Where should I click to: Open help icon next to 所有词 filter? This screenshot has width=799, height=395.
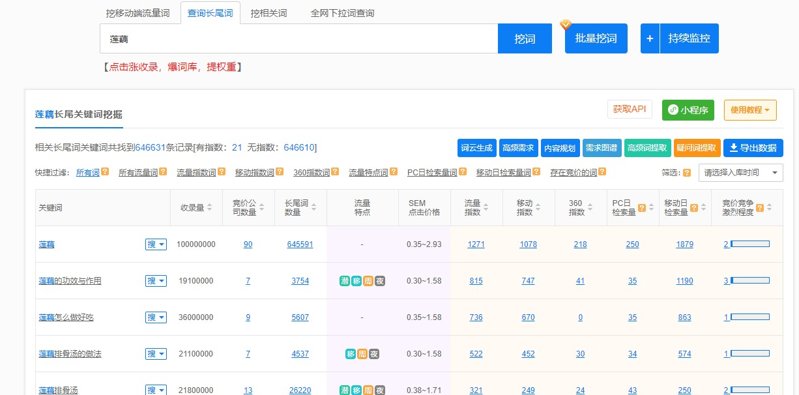105,172
